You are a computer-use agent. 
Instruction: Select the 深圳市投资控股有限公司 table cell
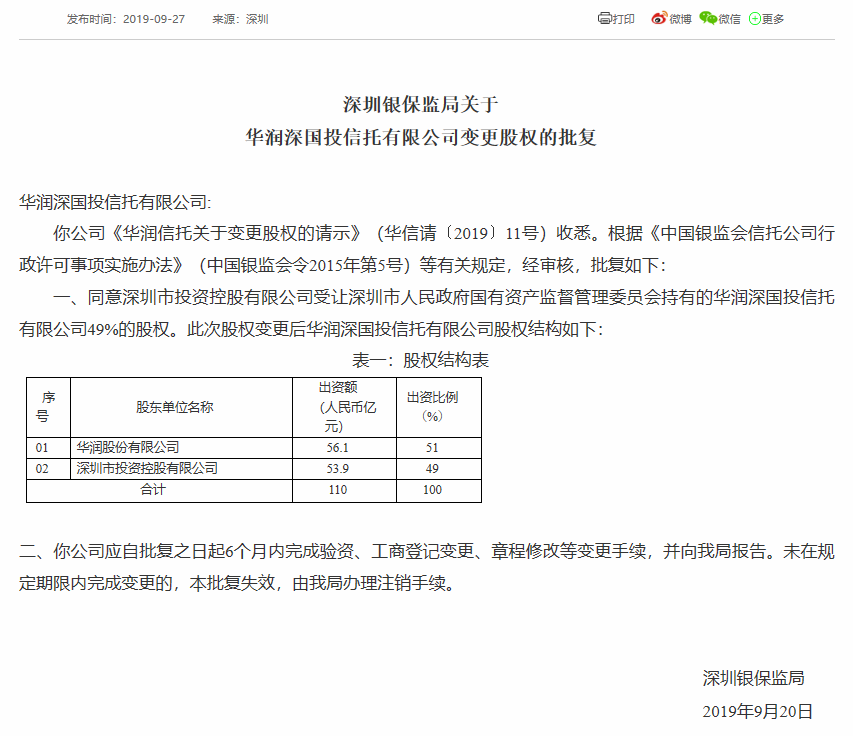click(147, 468)
